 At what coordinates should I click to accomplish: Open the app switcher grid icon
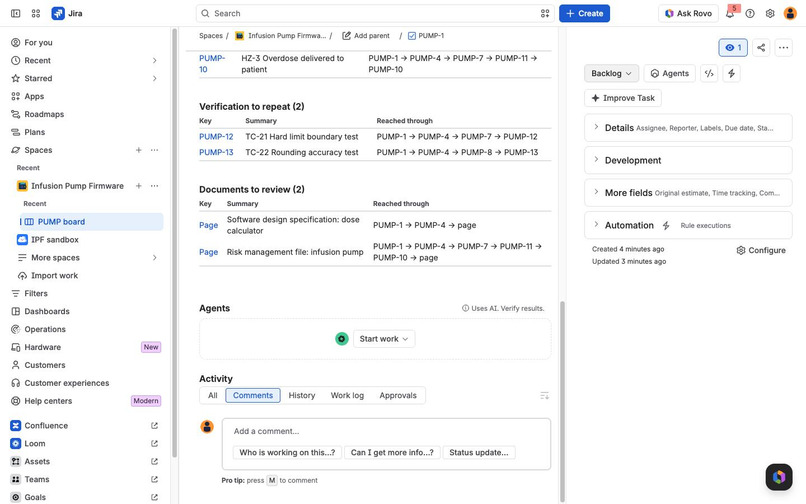pos(35,13)
